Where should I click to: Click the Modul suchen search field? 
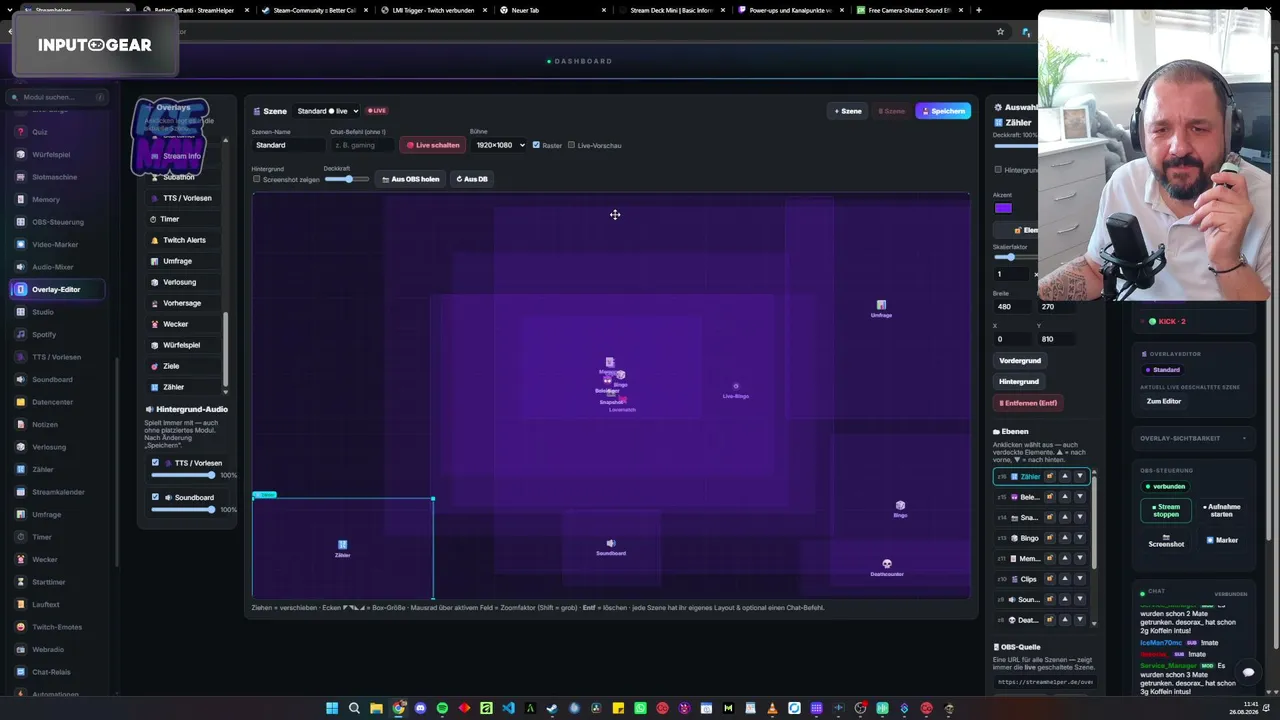(57, 97)
